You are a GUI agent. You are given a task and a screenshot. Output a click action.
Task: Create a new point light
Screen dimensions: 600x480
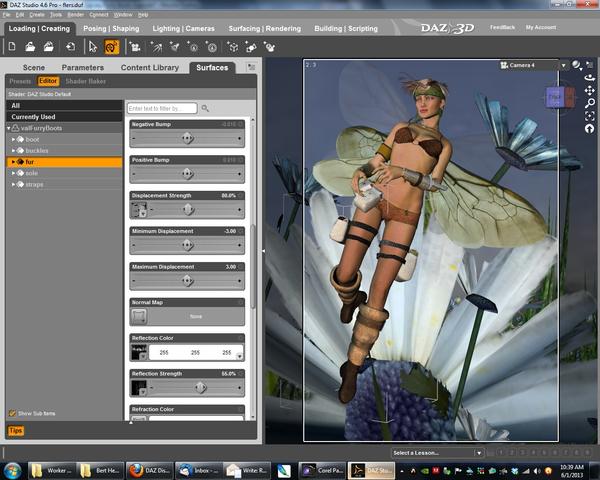(x=193, y=47)
